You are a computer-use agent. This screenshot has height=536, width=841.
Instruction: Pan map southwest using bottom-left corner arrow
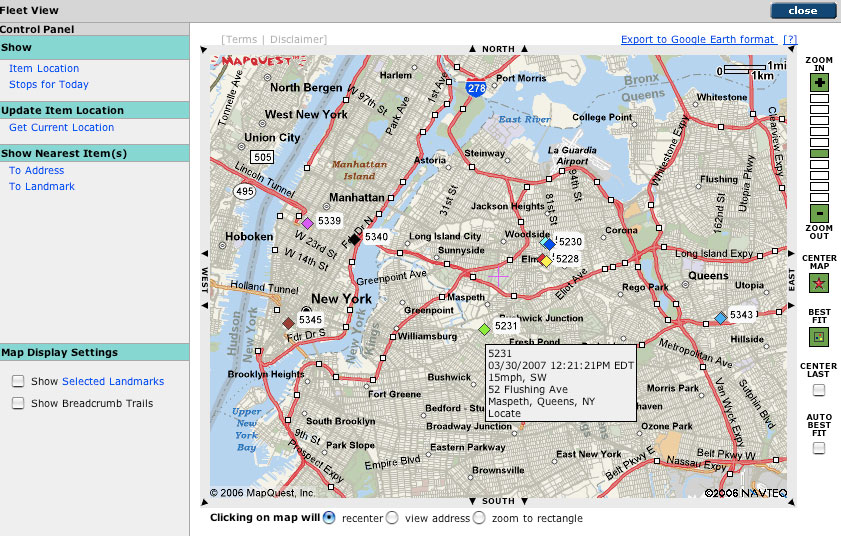204,502
